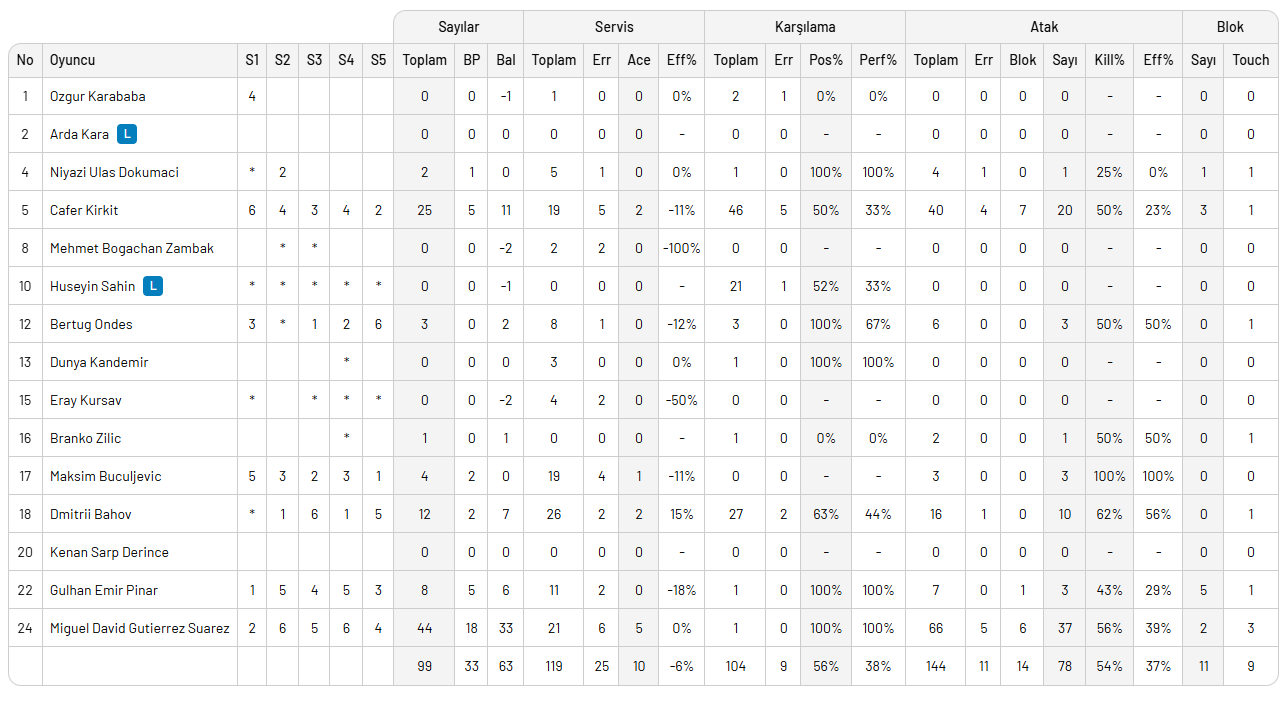
Task: Click the libero badge beside Arda Kara
Action: (x=126, y=134)
